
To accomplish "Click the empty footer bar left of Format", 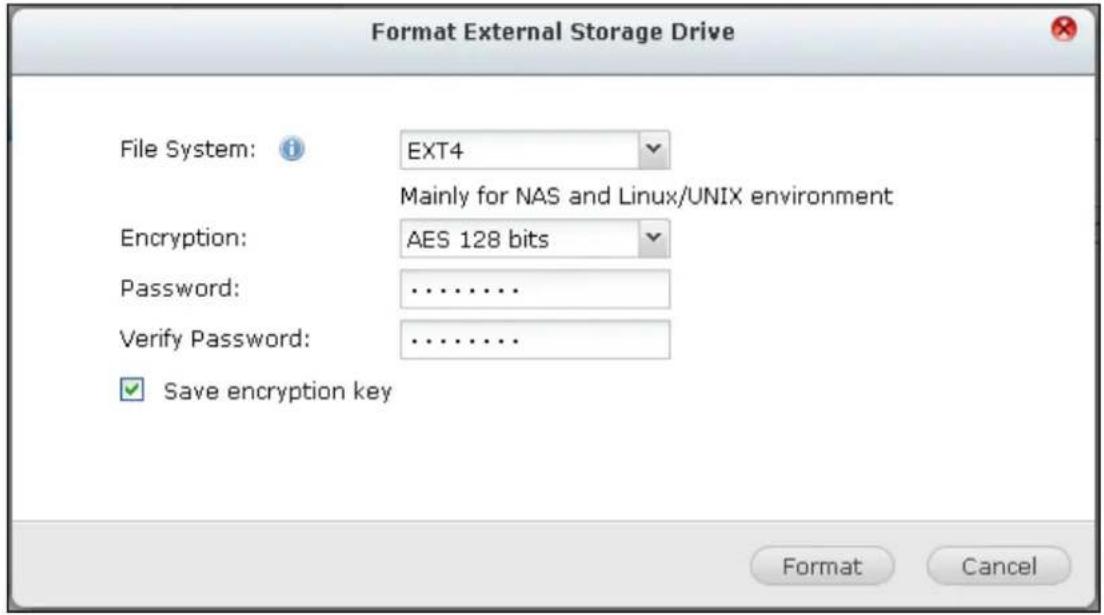I will coord(380,566).
